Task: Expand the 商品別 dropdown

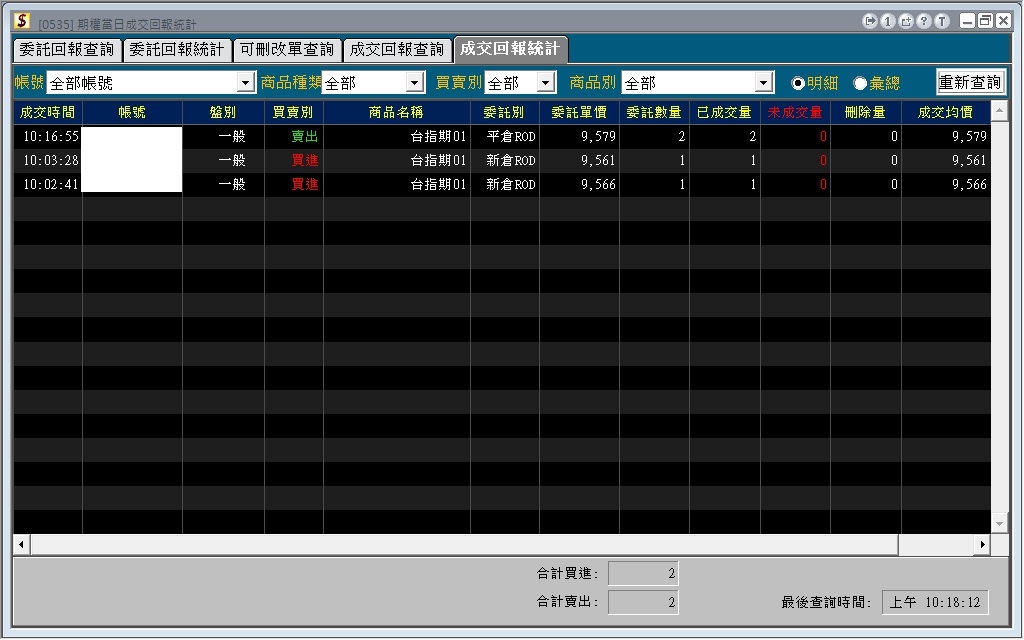Action: pyautogui.click(x=763, y=83)
